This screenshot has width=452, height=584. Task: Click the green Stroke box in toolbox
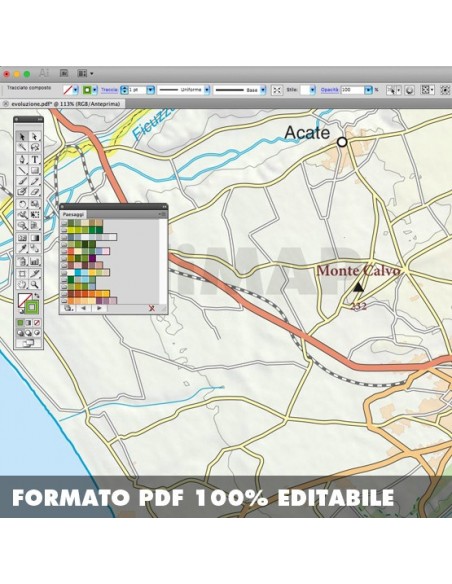tap(32, 307)
